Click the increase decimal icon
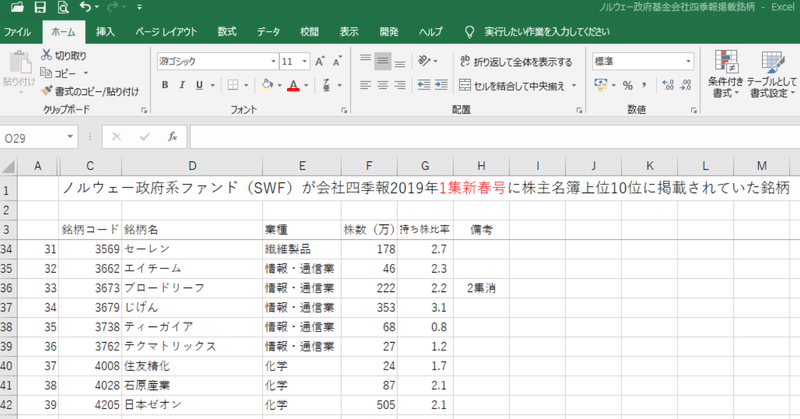 [x=668, y=85]
